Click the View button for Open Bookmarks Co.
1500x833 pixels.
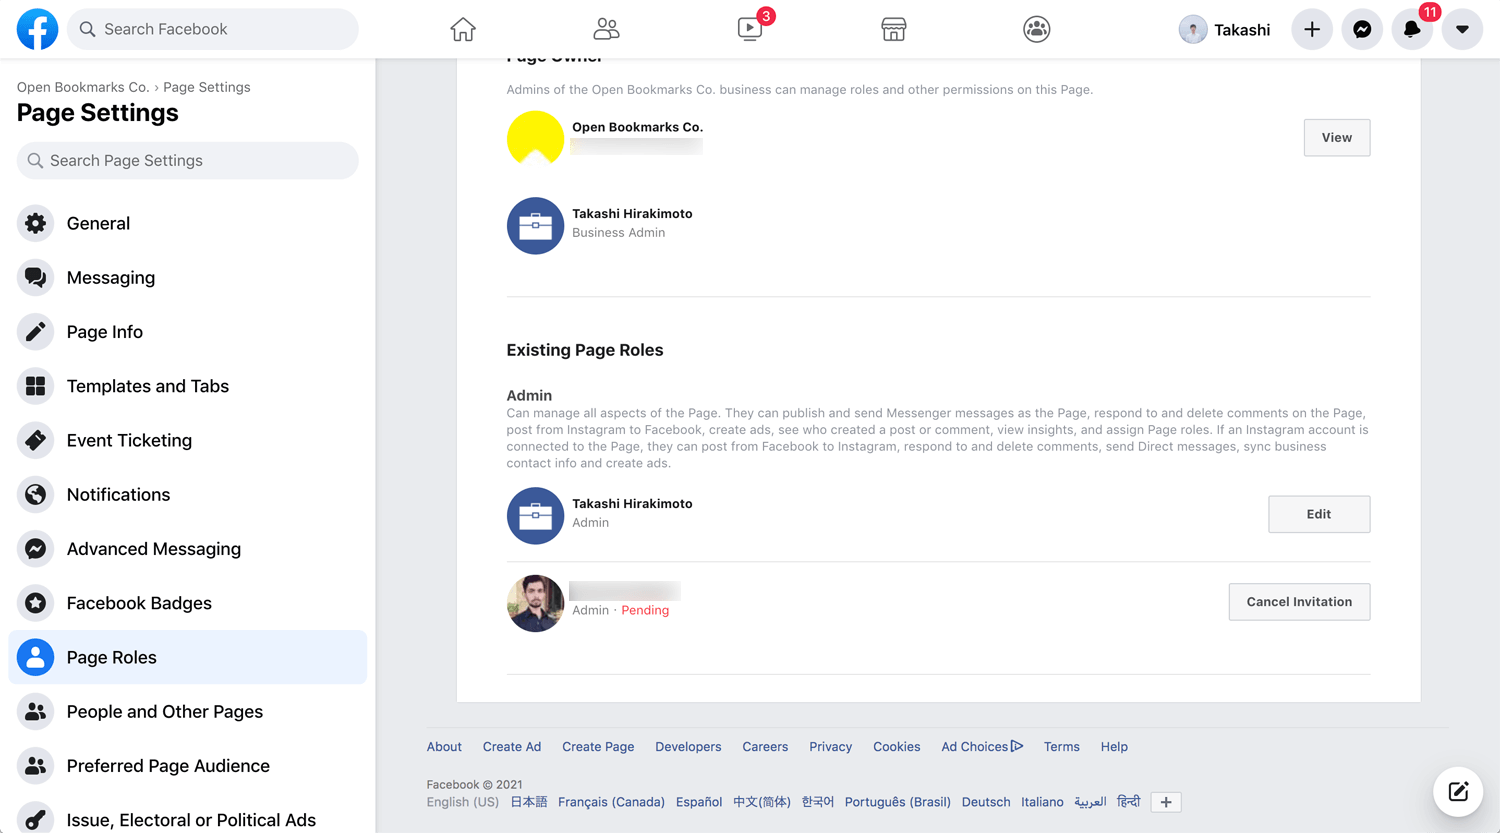[x=1337, y=138]
